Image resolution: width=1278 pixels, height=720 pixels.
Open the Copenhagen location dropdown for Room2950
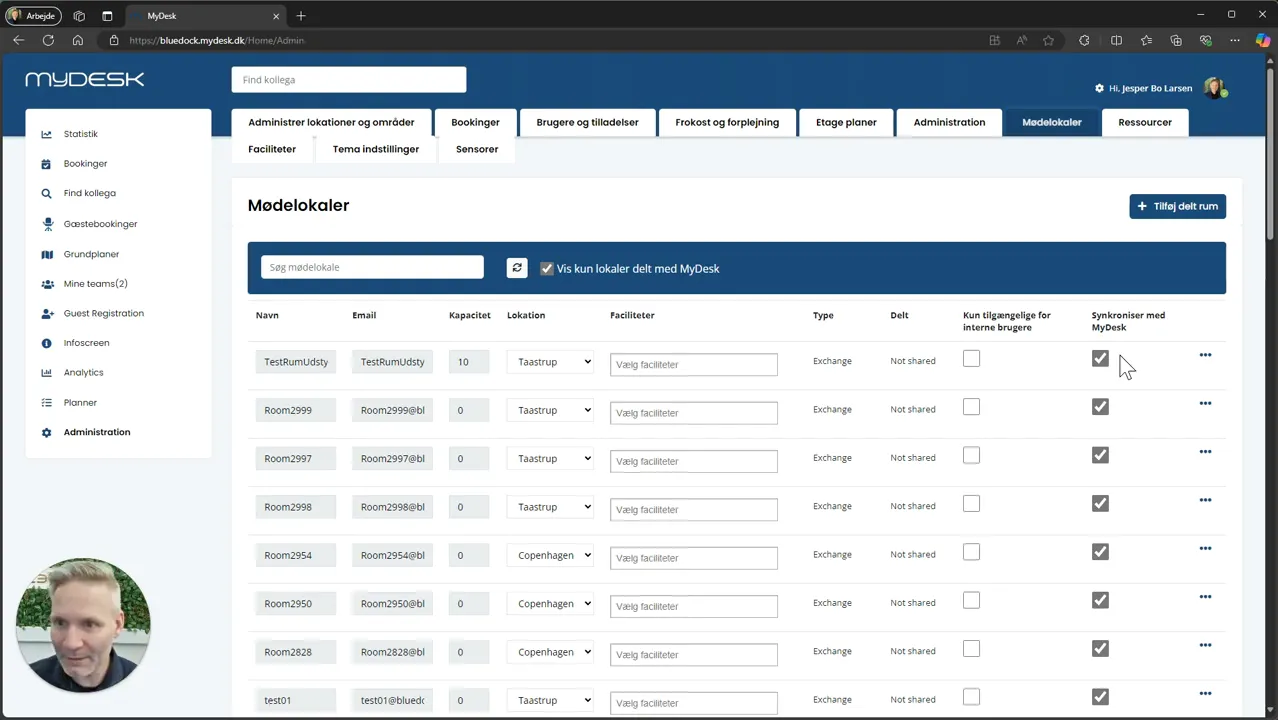[550, 604]
